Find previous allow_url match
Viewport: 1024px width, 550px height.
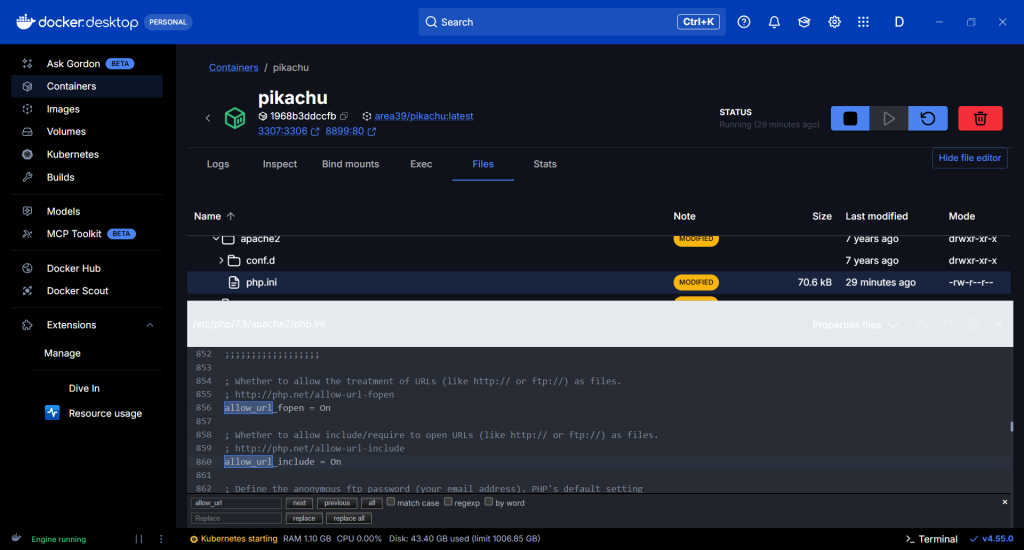[x=337, y=503]
